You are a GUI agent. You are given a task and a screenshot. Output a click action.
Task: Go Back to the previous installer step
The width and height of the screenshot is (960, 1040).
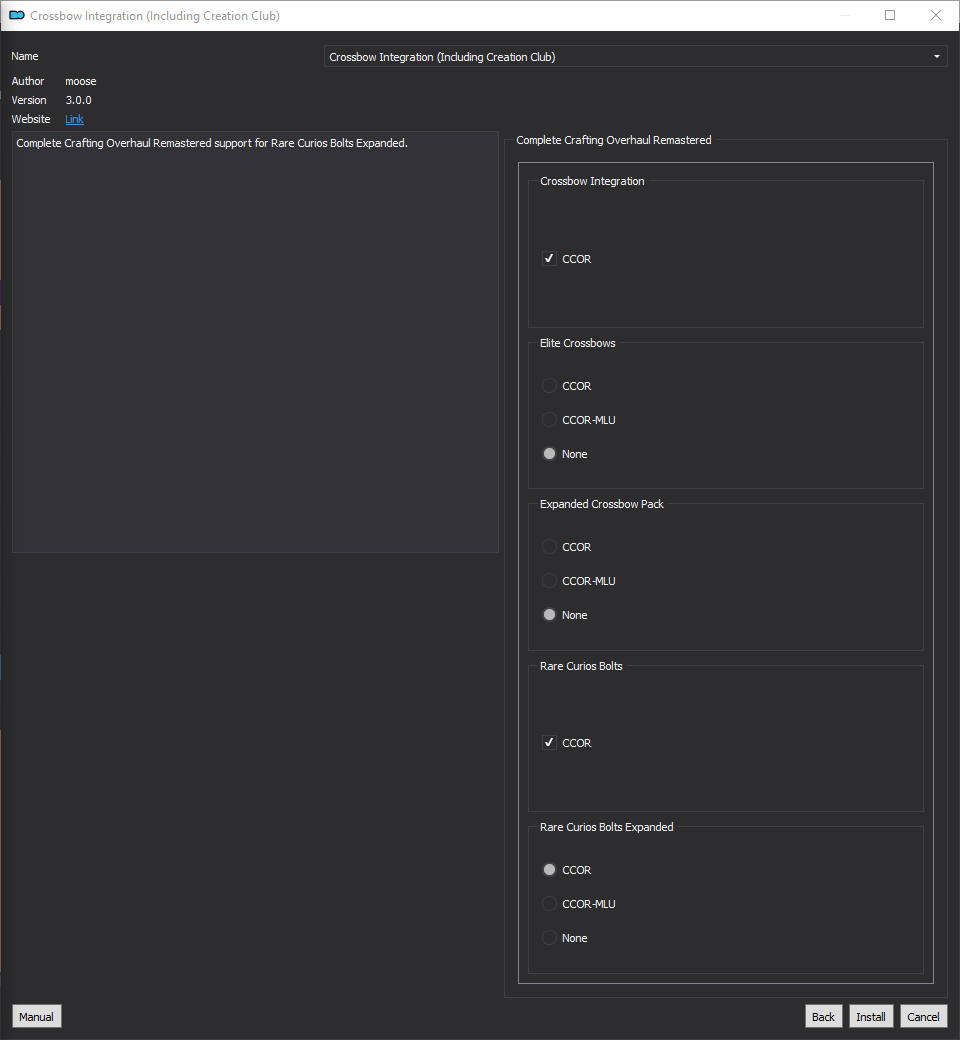pos(823,1017)
